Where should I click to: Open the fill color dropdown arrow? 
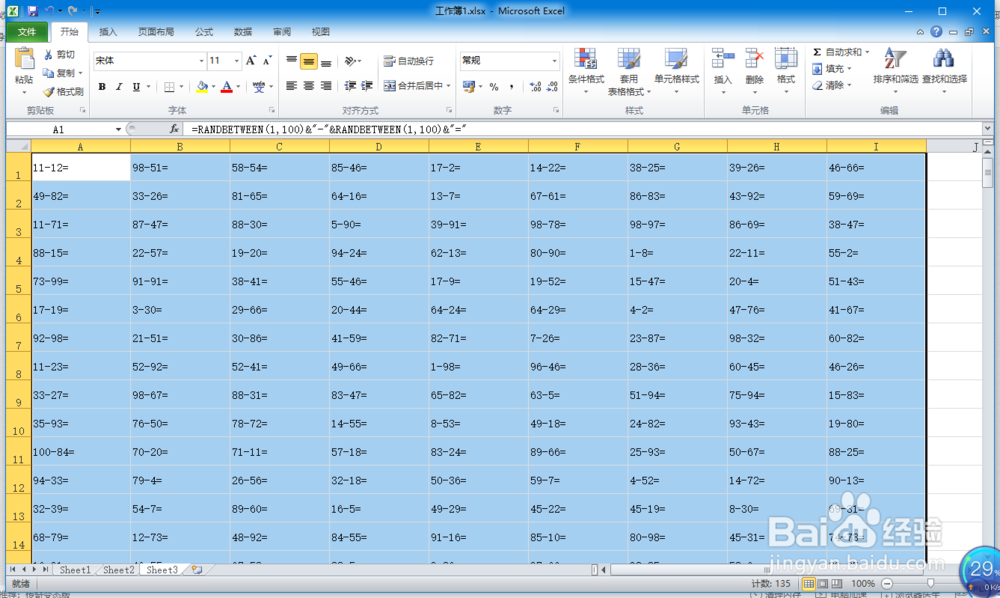click(x=214, y=87)
